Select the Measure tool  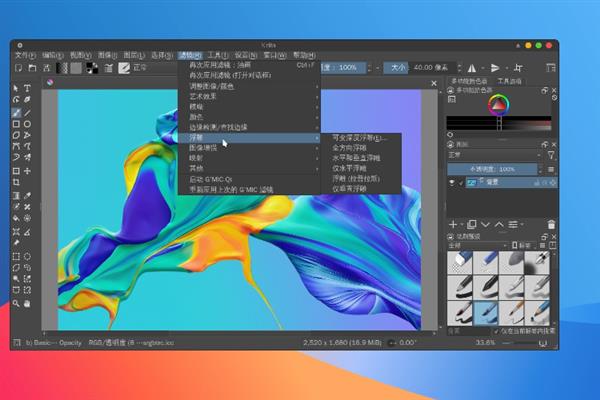tap(27, 232)
